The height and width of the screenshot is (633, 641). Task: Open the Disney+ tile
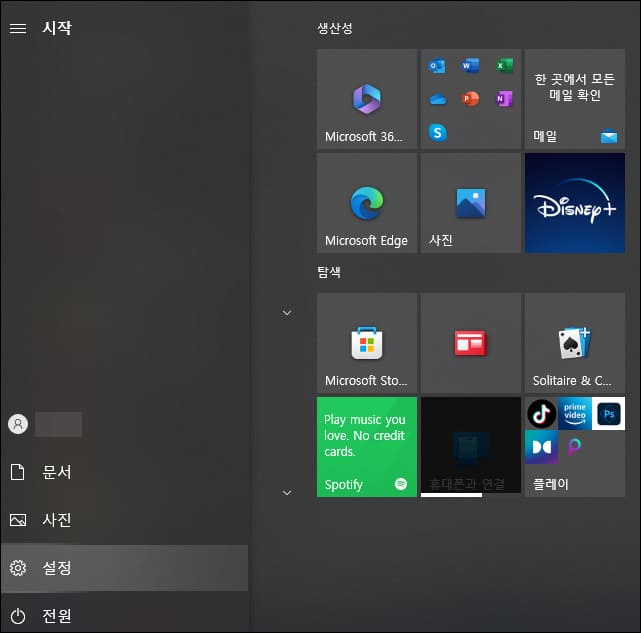click(x=575, y=203)
